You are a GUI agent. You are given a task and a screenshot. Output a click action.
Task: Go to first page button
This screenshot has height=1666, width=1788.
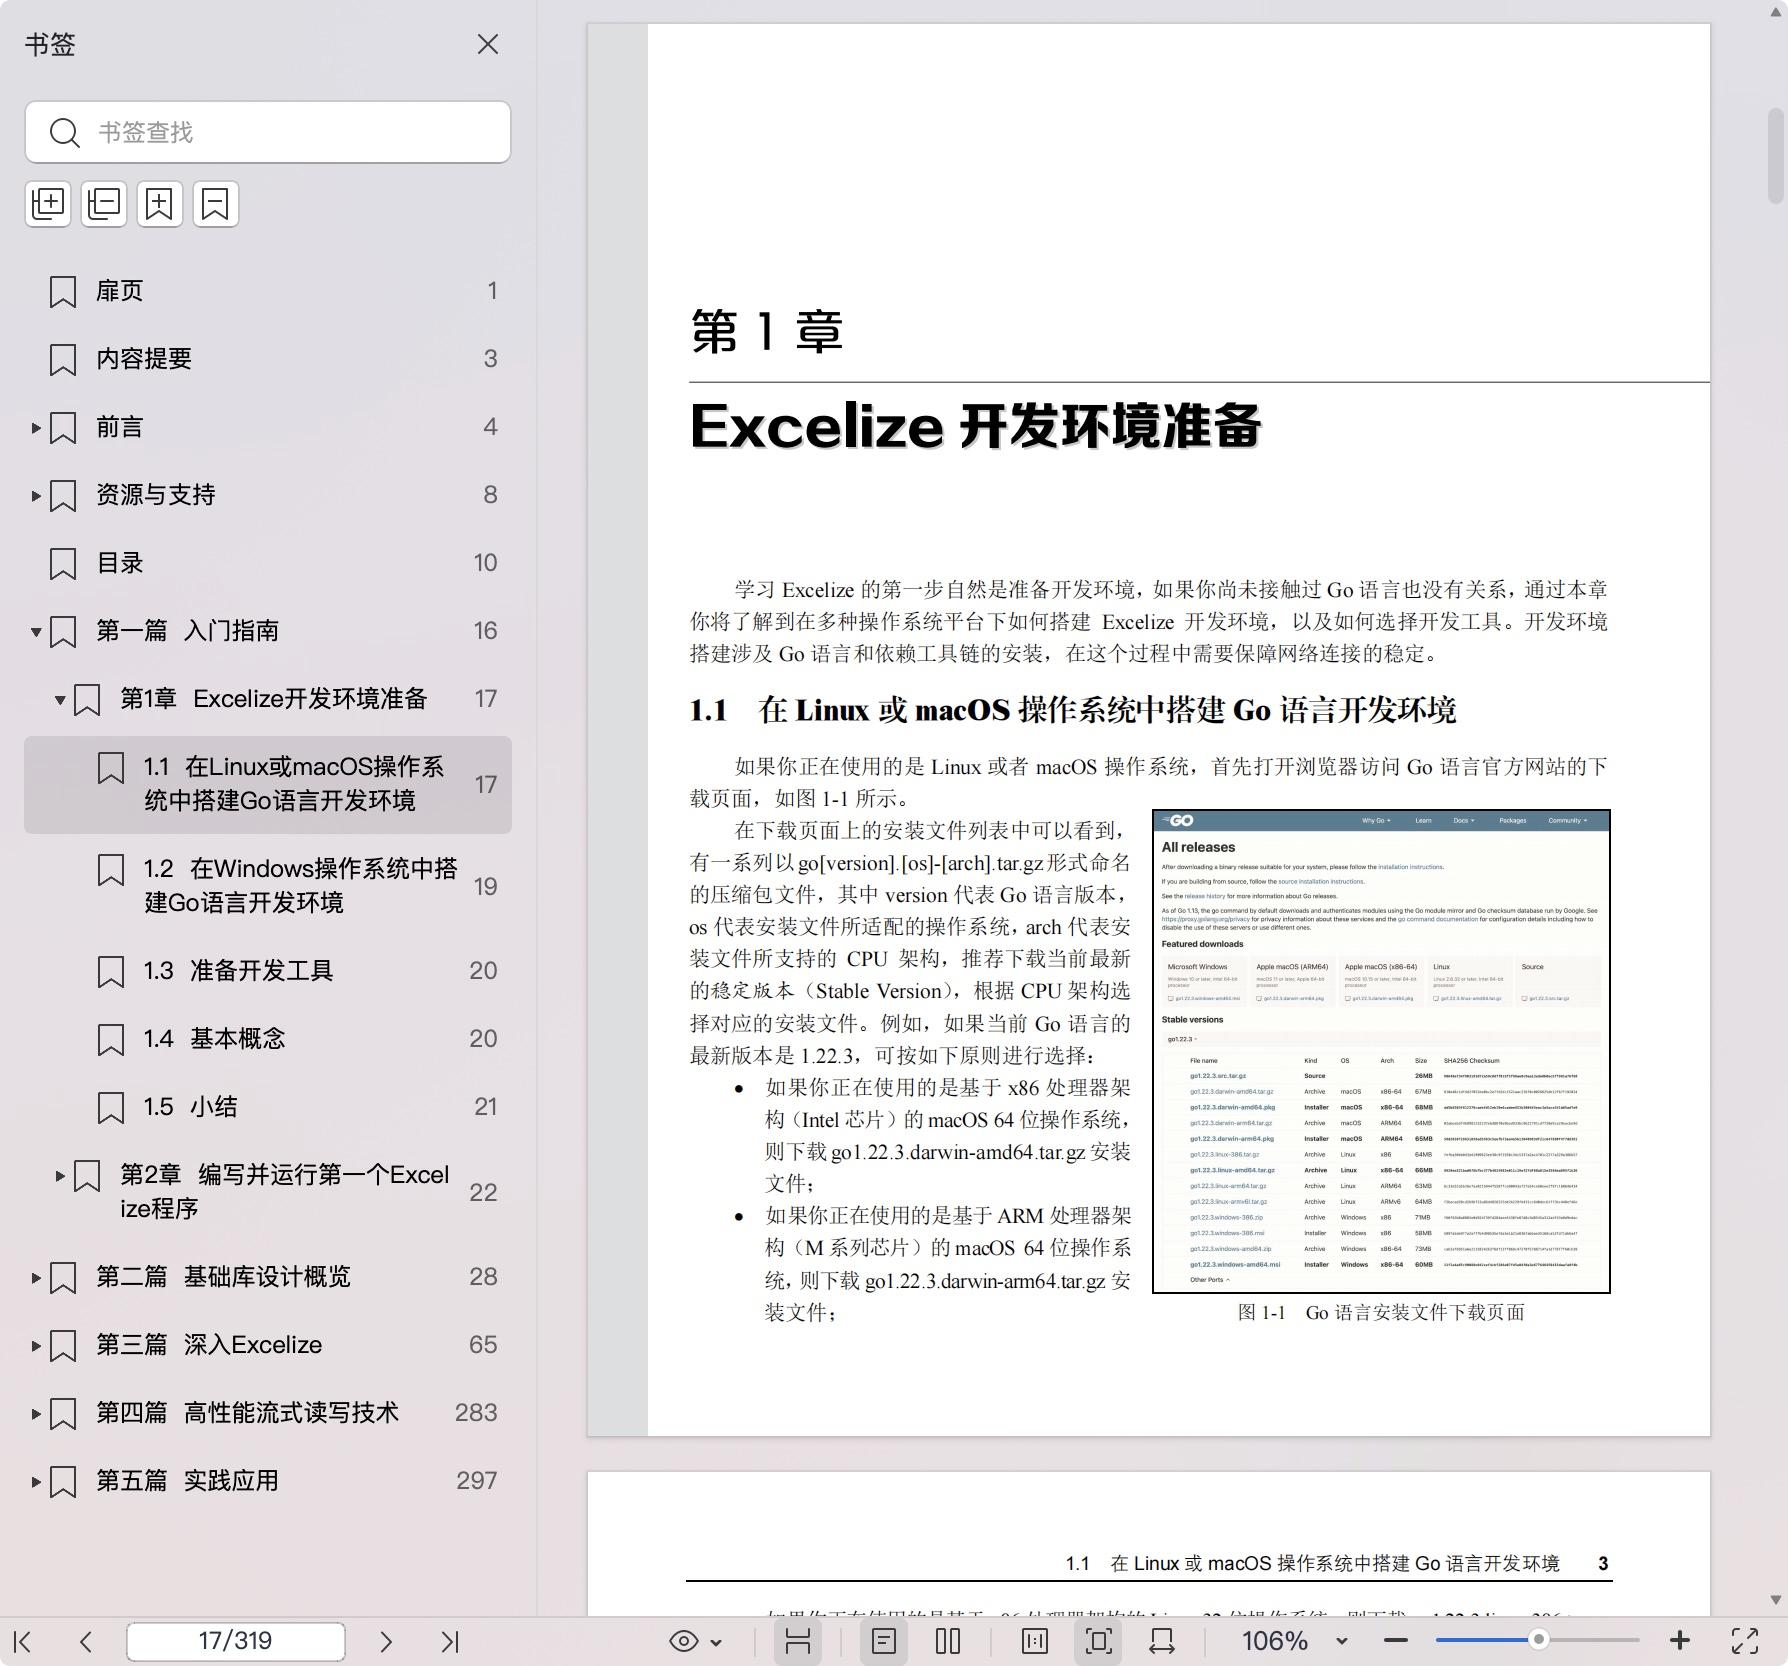(24, 1641)
